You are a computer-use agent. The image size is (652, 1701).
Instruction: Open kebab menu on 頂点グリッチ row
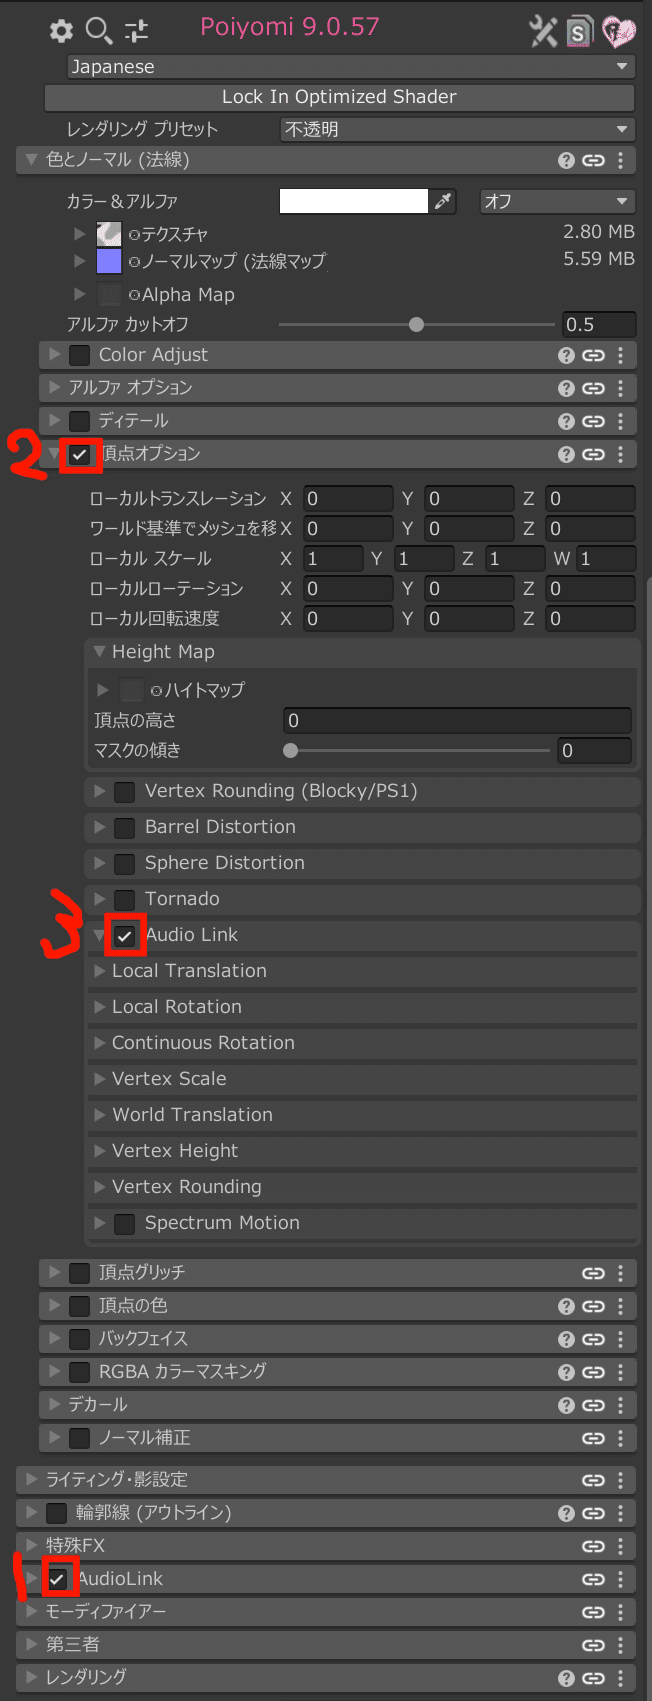(621, 1273)
